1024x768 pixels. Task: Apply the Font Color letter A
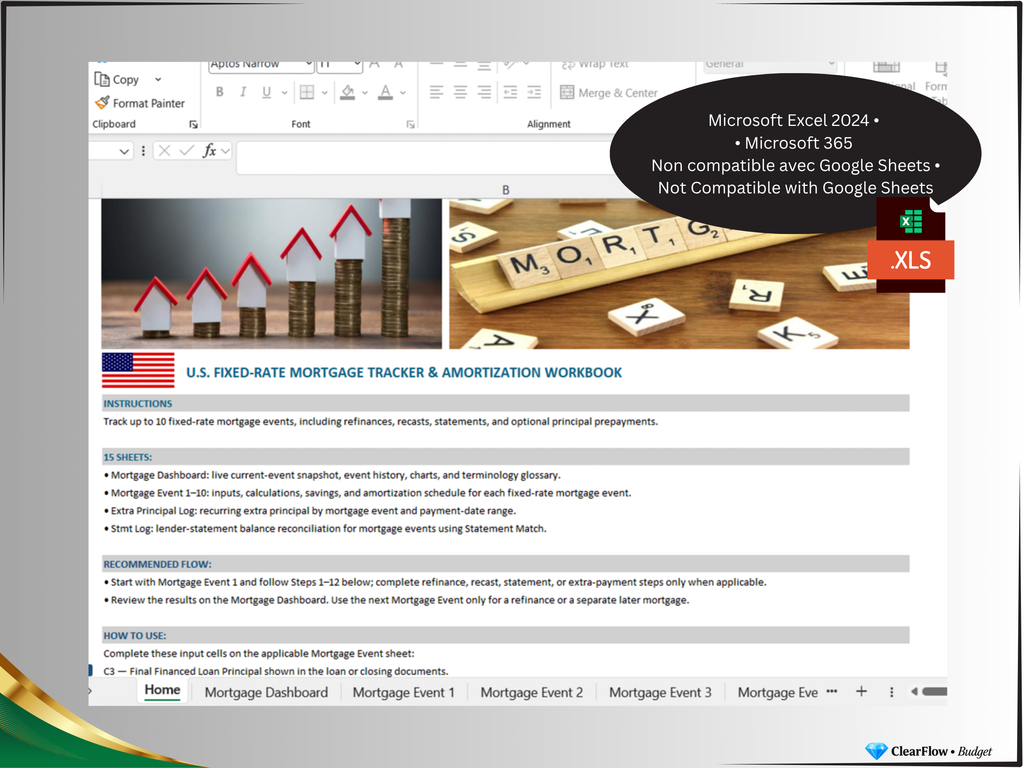click(x=385, y=92)
